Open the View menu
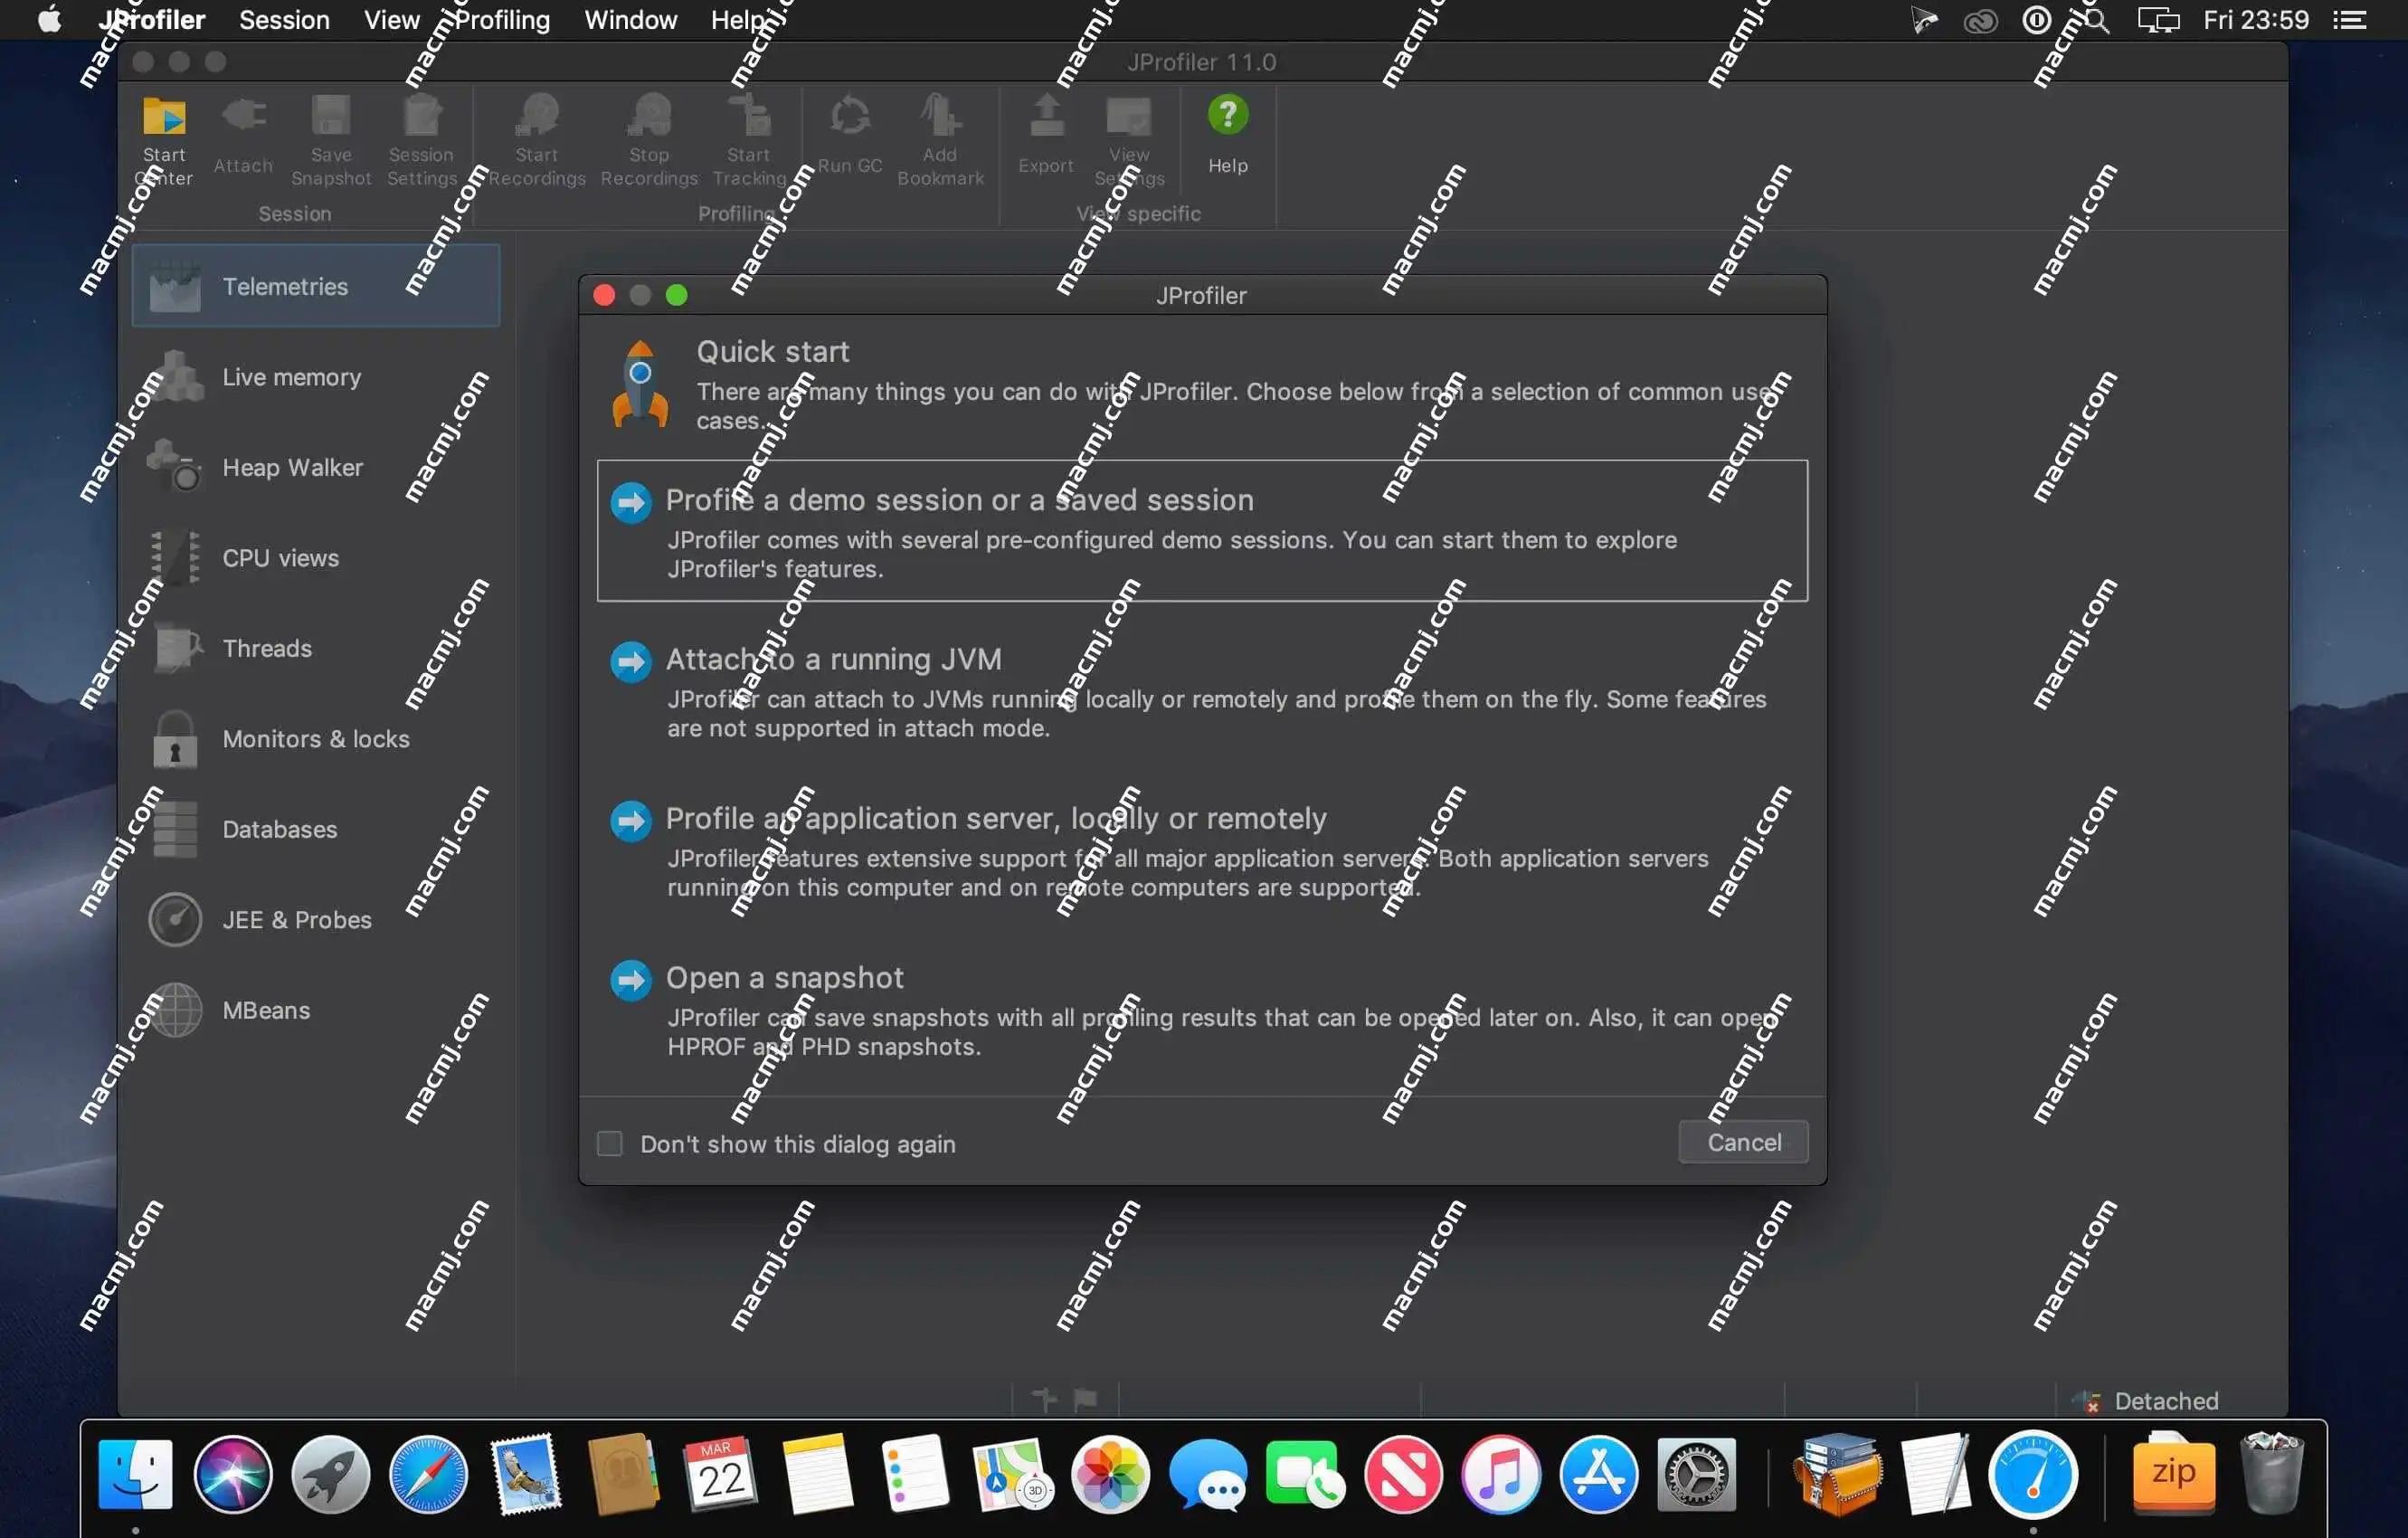Viewport: 2408px width, 1538px height. pyautogui.click(x=391, y=20)
